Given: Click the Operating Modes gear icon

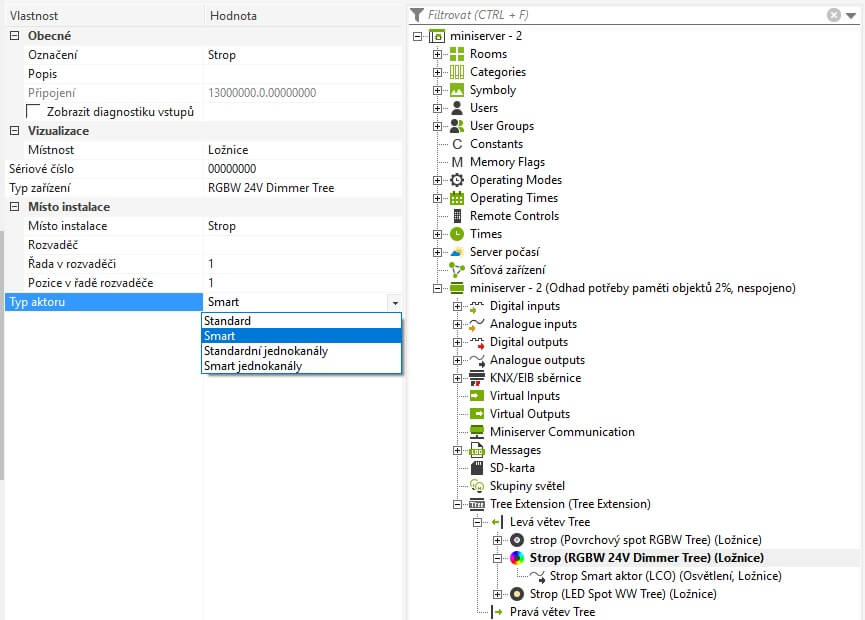Looking at the screenshot, I should click(457, 180).
